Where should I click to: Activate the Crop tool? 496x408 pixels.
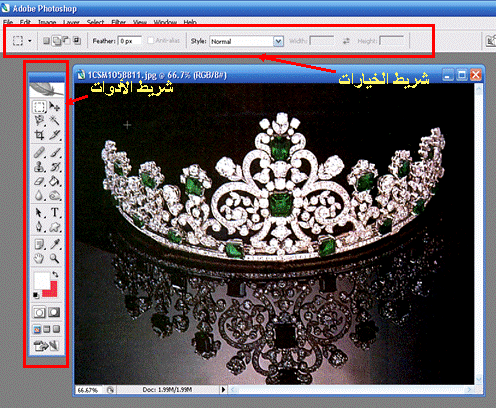39,135
